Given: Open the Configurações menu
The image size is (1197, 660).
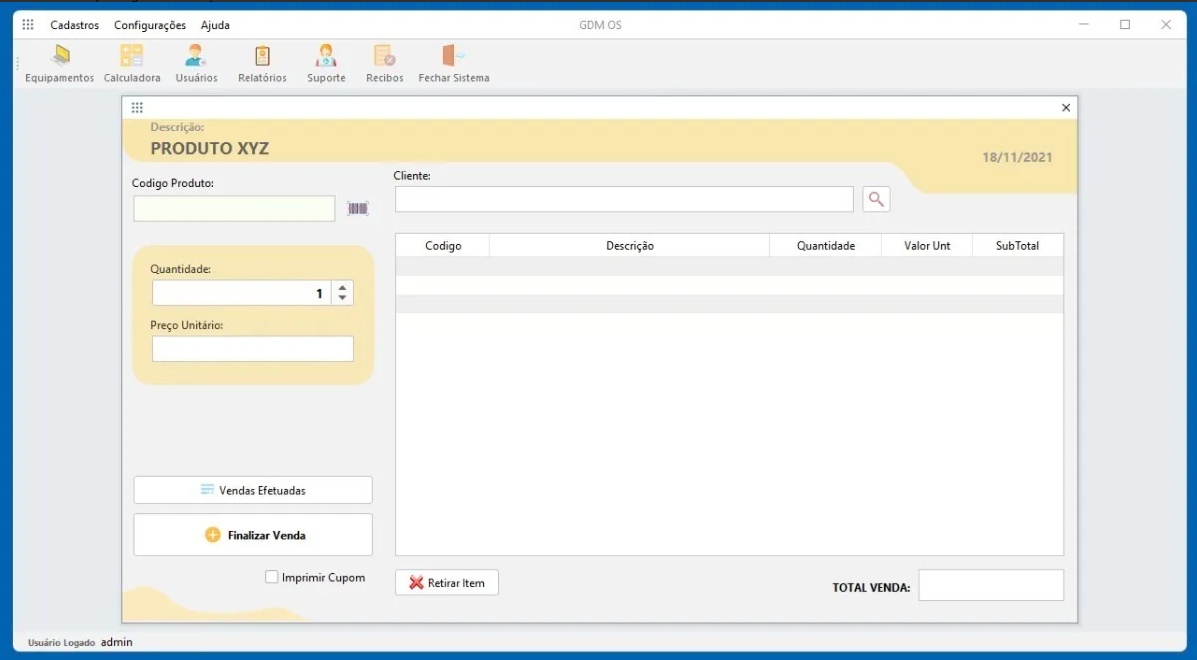Looking at the screenshot, I should click(150, 24).
